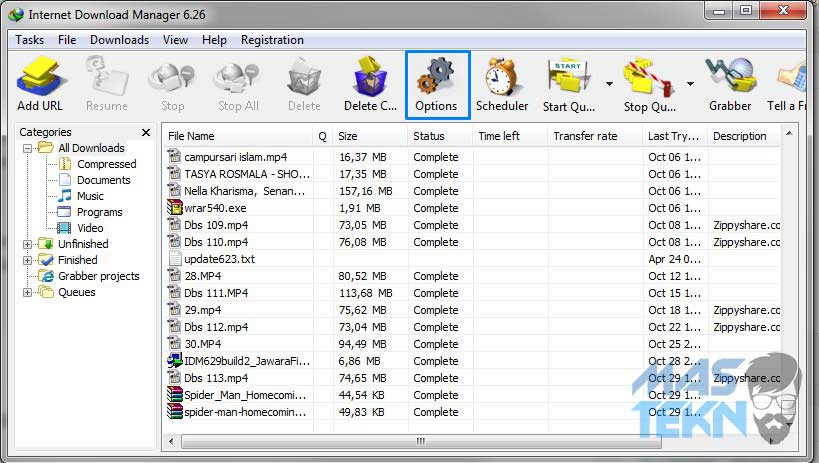Click the spider-man-homecomin archive icon
819x463 pixels.
[174, 412]
